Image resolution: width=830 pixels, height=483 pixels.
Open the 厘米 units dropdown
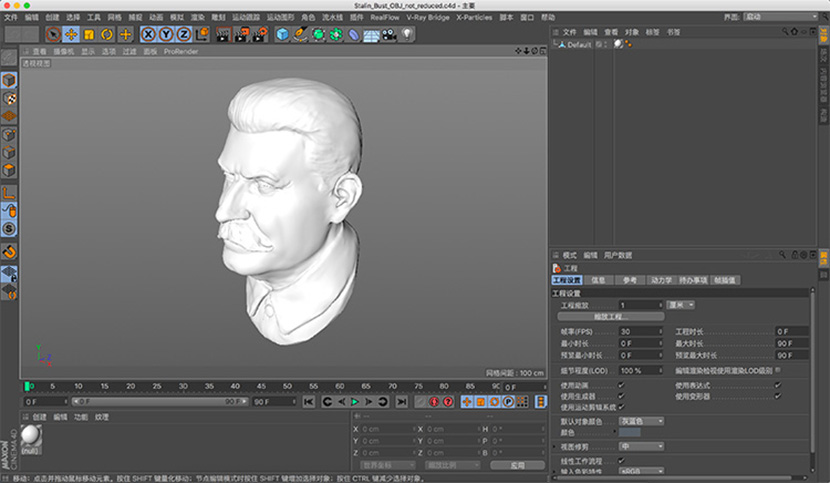click(680, 305)
